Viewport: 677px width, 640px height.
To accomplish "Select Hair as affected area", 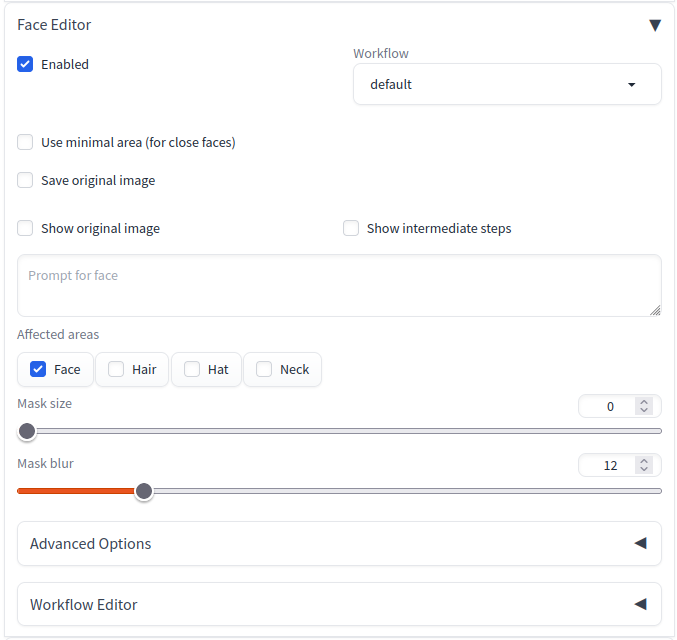I will click(x=116, y=369).
